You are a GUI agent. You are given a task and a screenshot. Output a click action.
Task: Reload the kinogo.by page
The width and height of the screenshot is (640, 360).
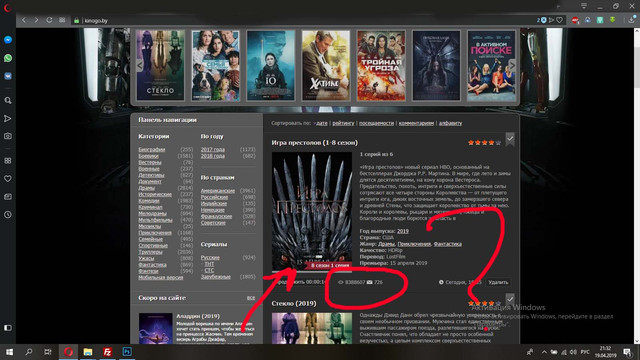pos(49,20)
